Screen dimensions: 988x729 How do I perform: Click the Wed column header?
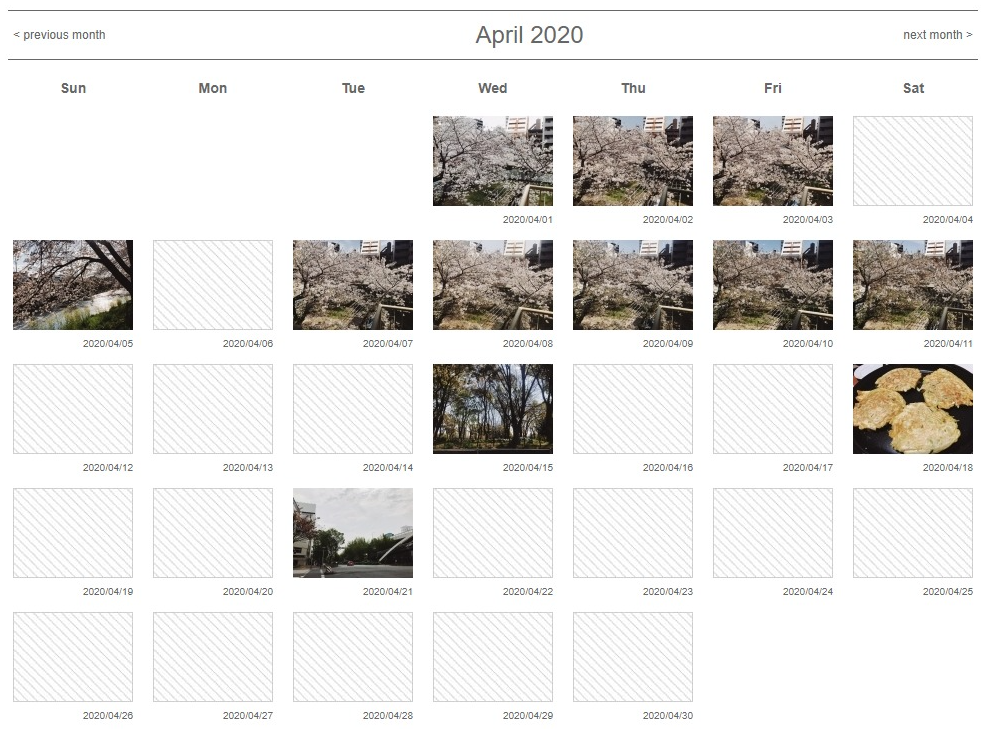pos(492,88)
